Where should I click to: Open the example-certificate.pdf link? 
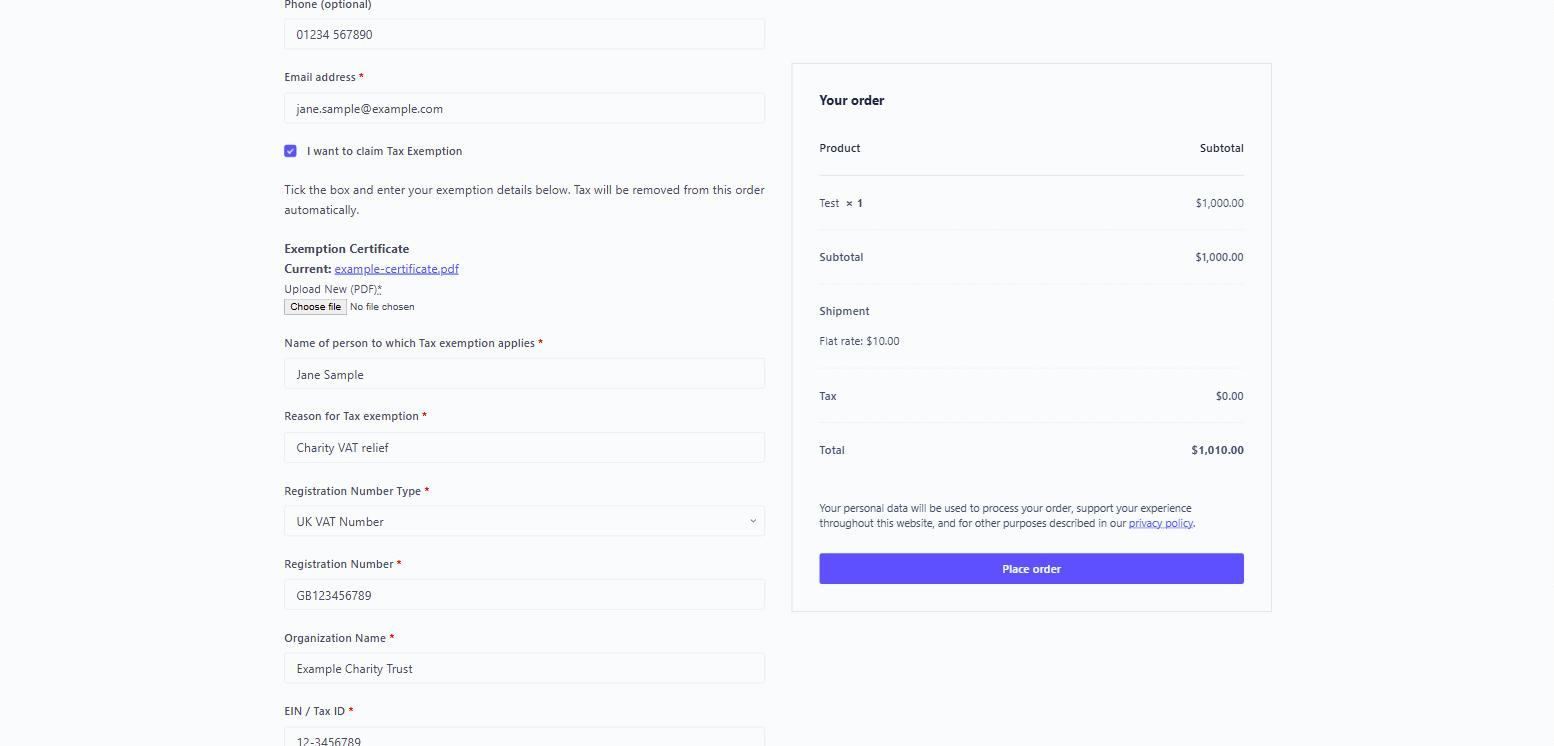396,269
